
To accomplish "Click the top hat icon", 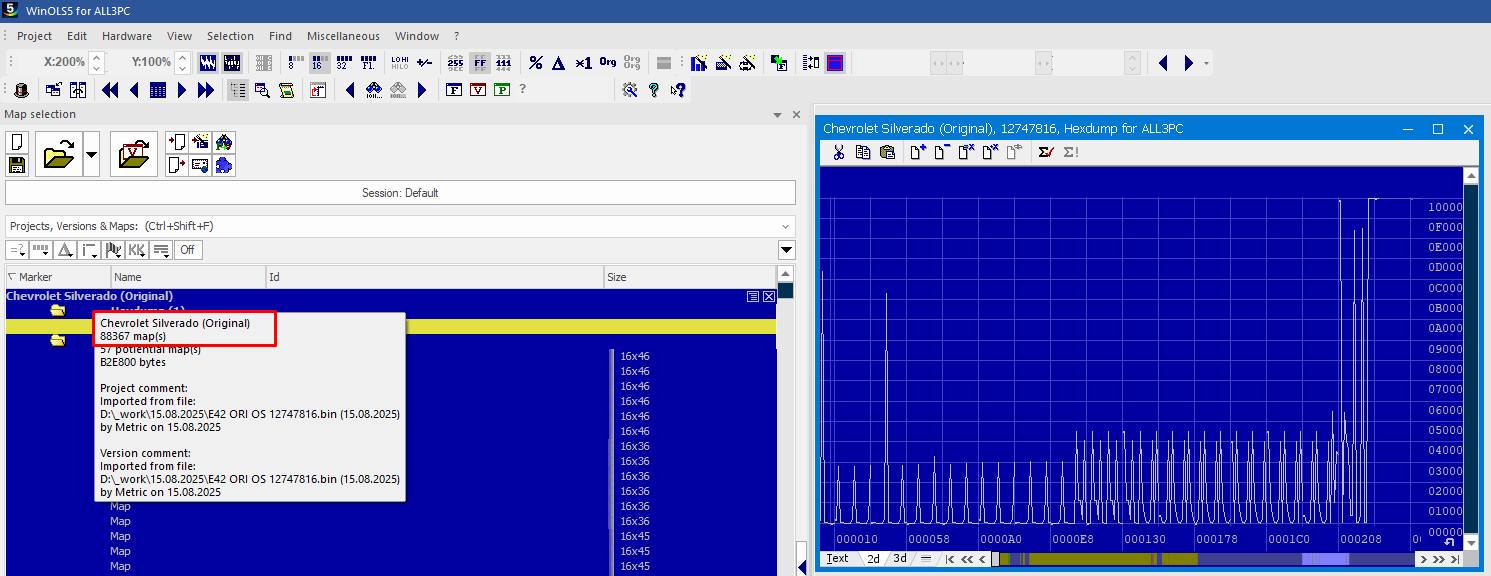I will click(21, 90).
